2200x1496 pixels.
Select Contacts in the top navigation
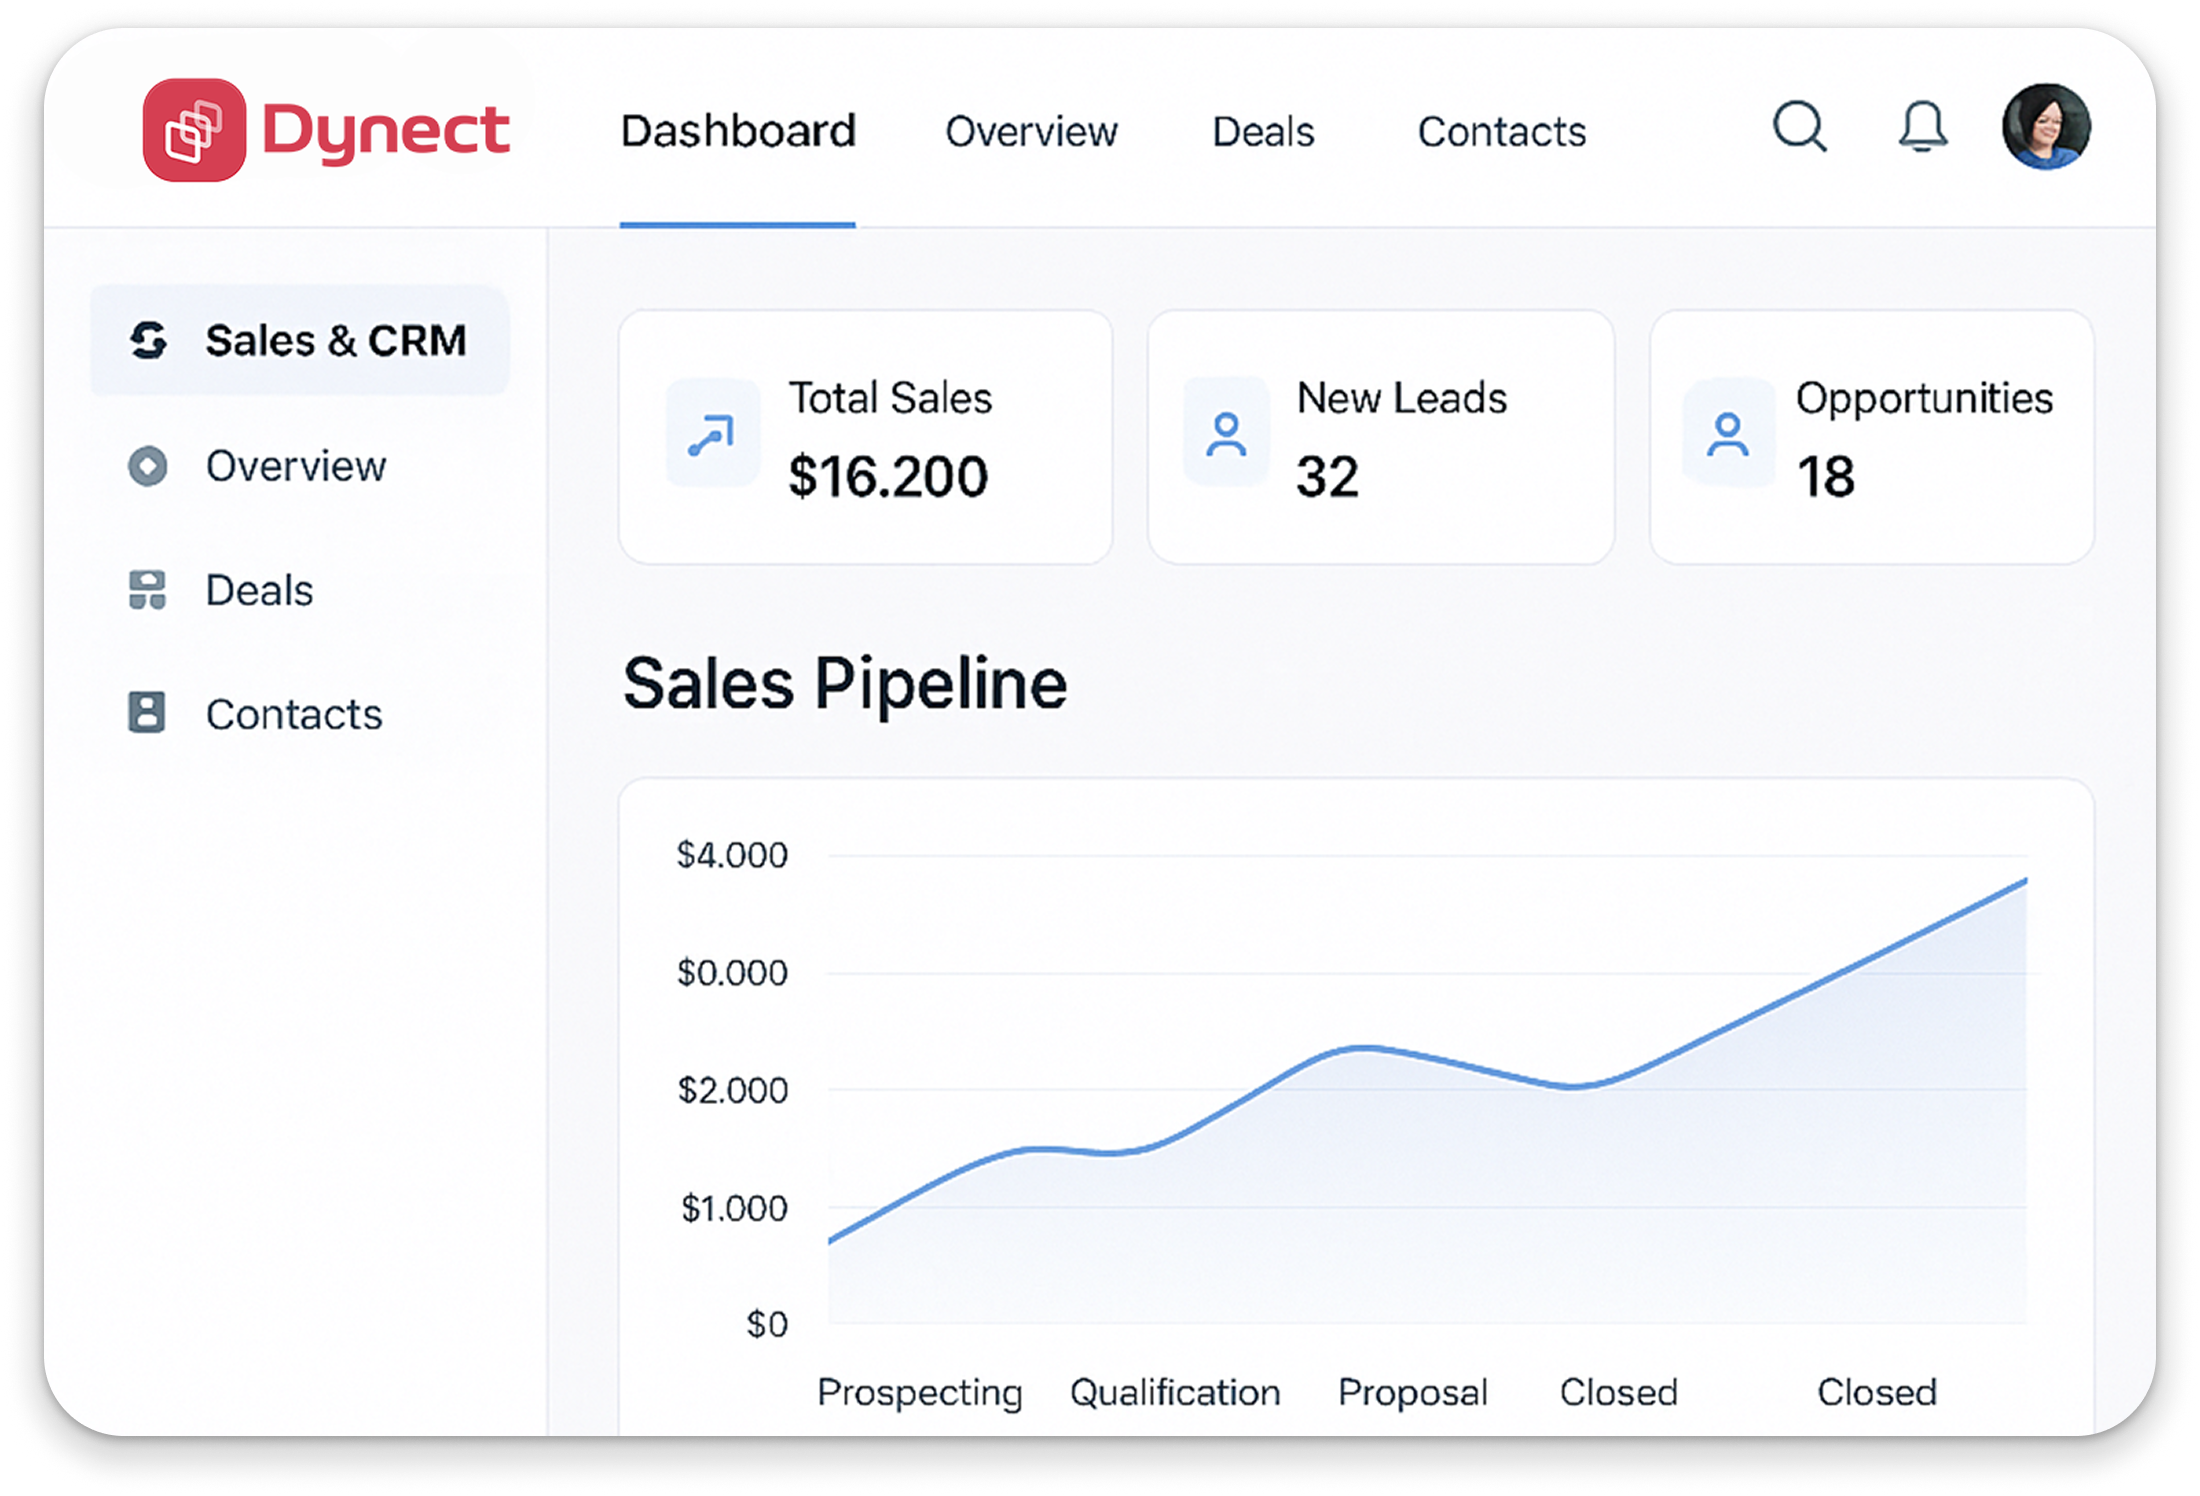coord(1501,131)
